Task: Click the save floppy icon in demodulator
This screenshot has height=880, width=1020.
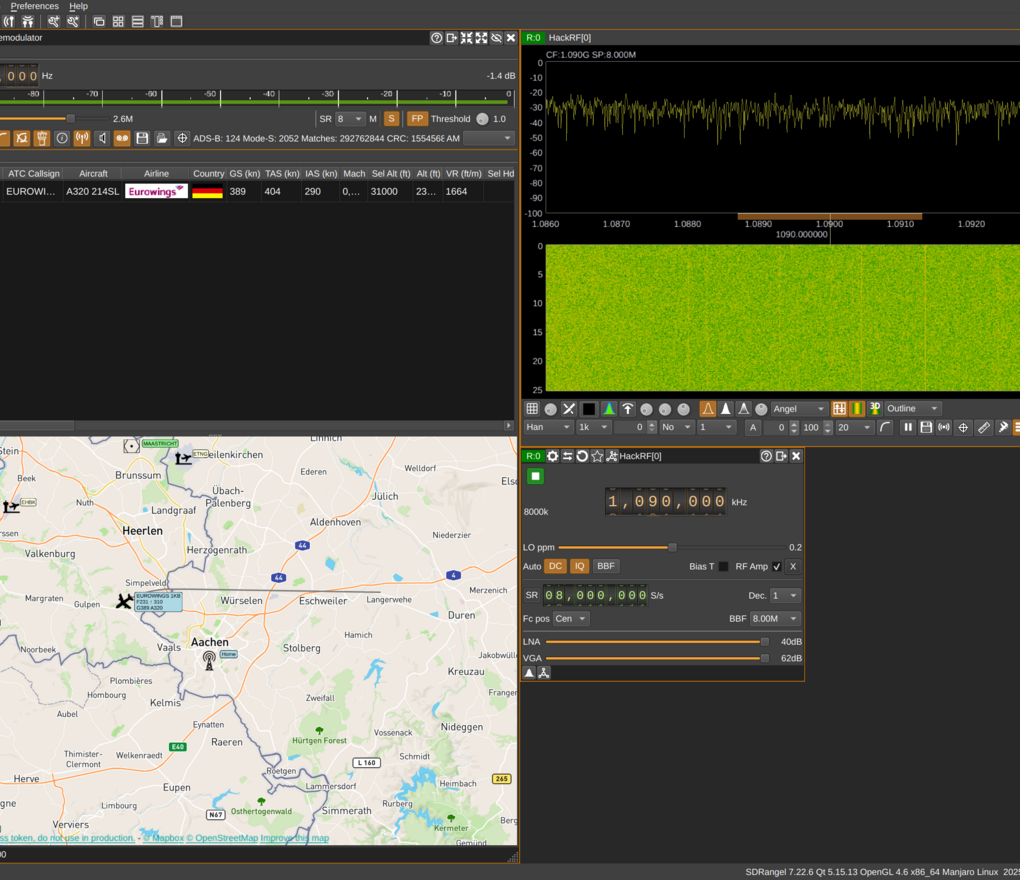Action: (142, 138)
